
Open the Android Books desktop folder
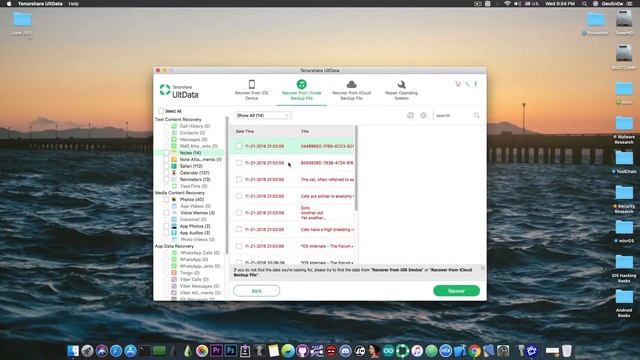tap(624, 303)
